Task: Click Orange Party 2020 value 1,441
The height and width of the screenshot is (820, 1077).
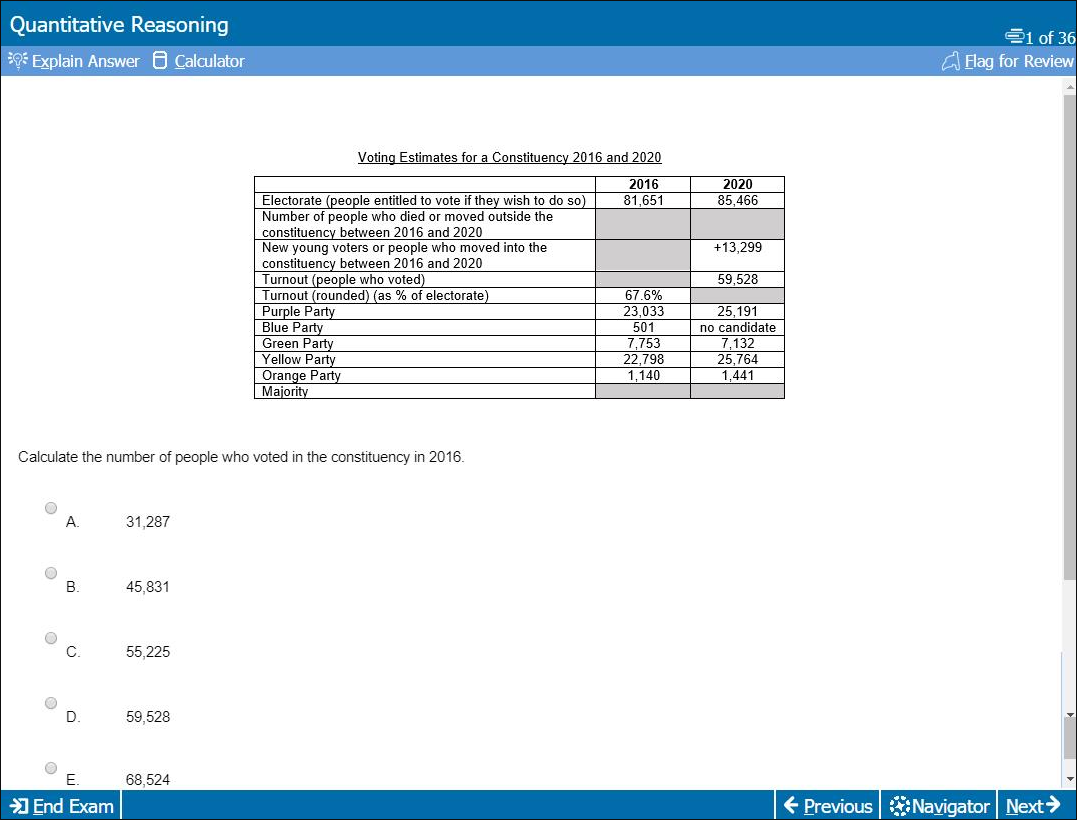Action: coord(738,376)
